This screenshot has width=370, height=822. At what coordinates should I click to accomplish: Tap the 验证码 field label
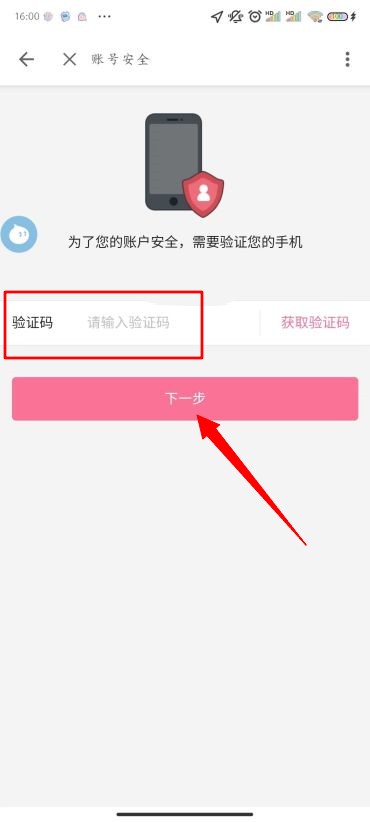[32, 322]
